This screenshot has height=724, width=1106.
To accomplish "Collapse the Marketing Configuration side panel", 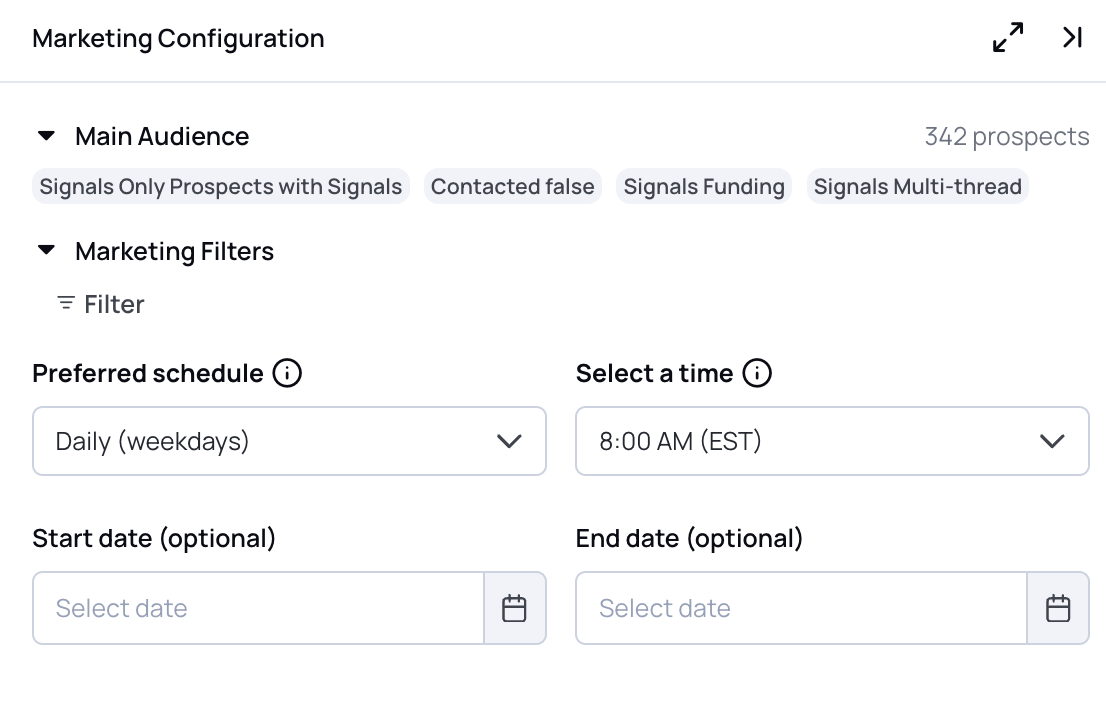I will pos(1072,37).
